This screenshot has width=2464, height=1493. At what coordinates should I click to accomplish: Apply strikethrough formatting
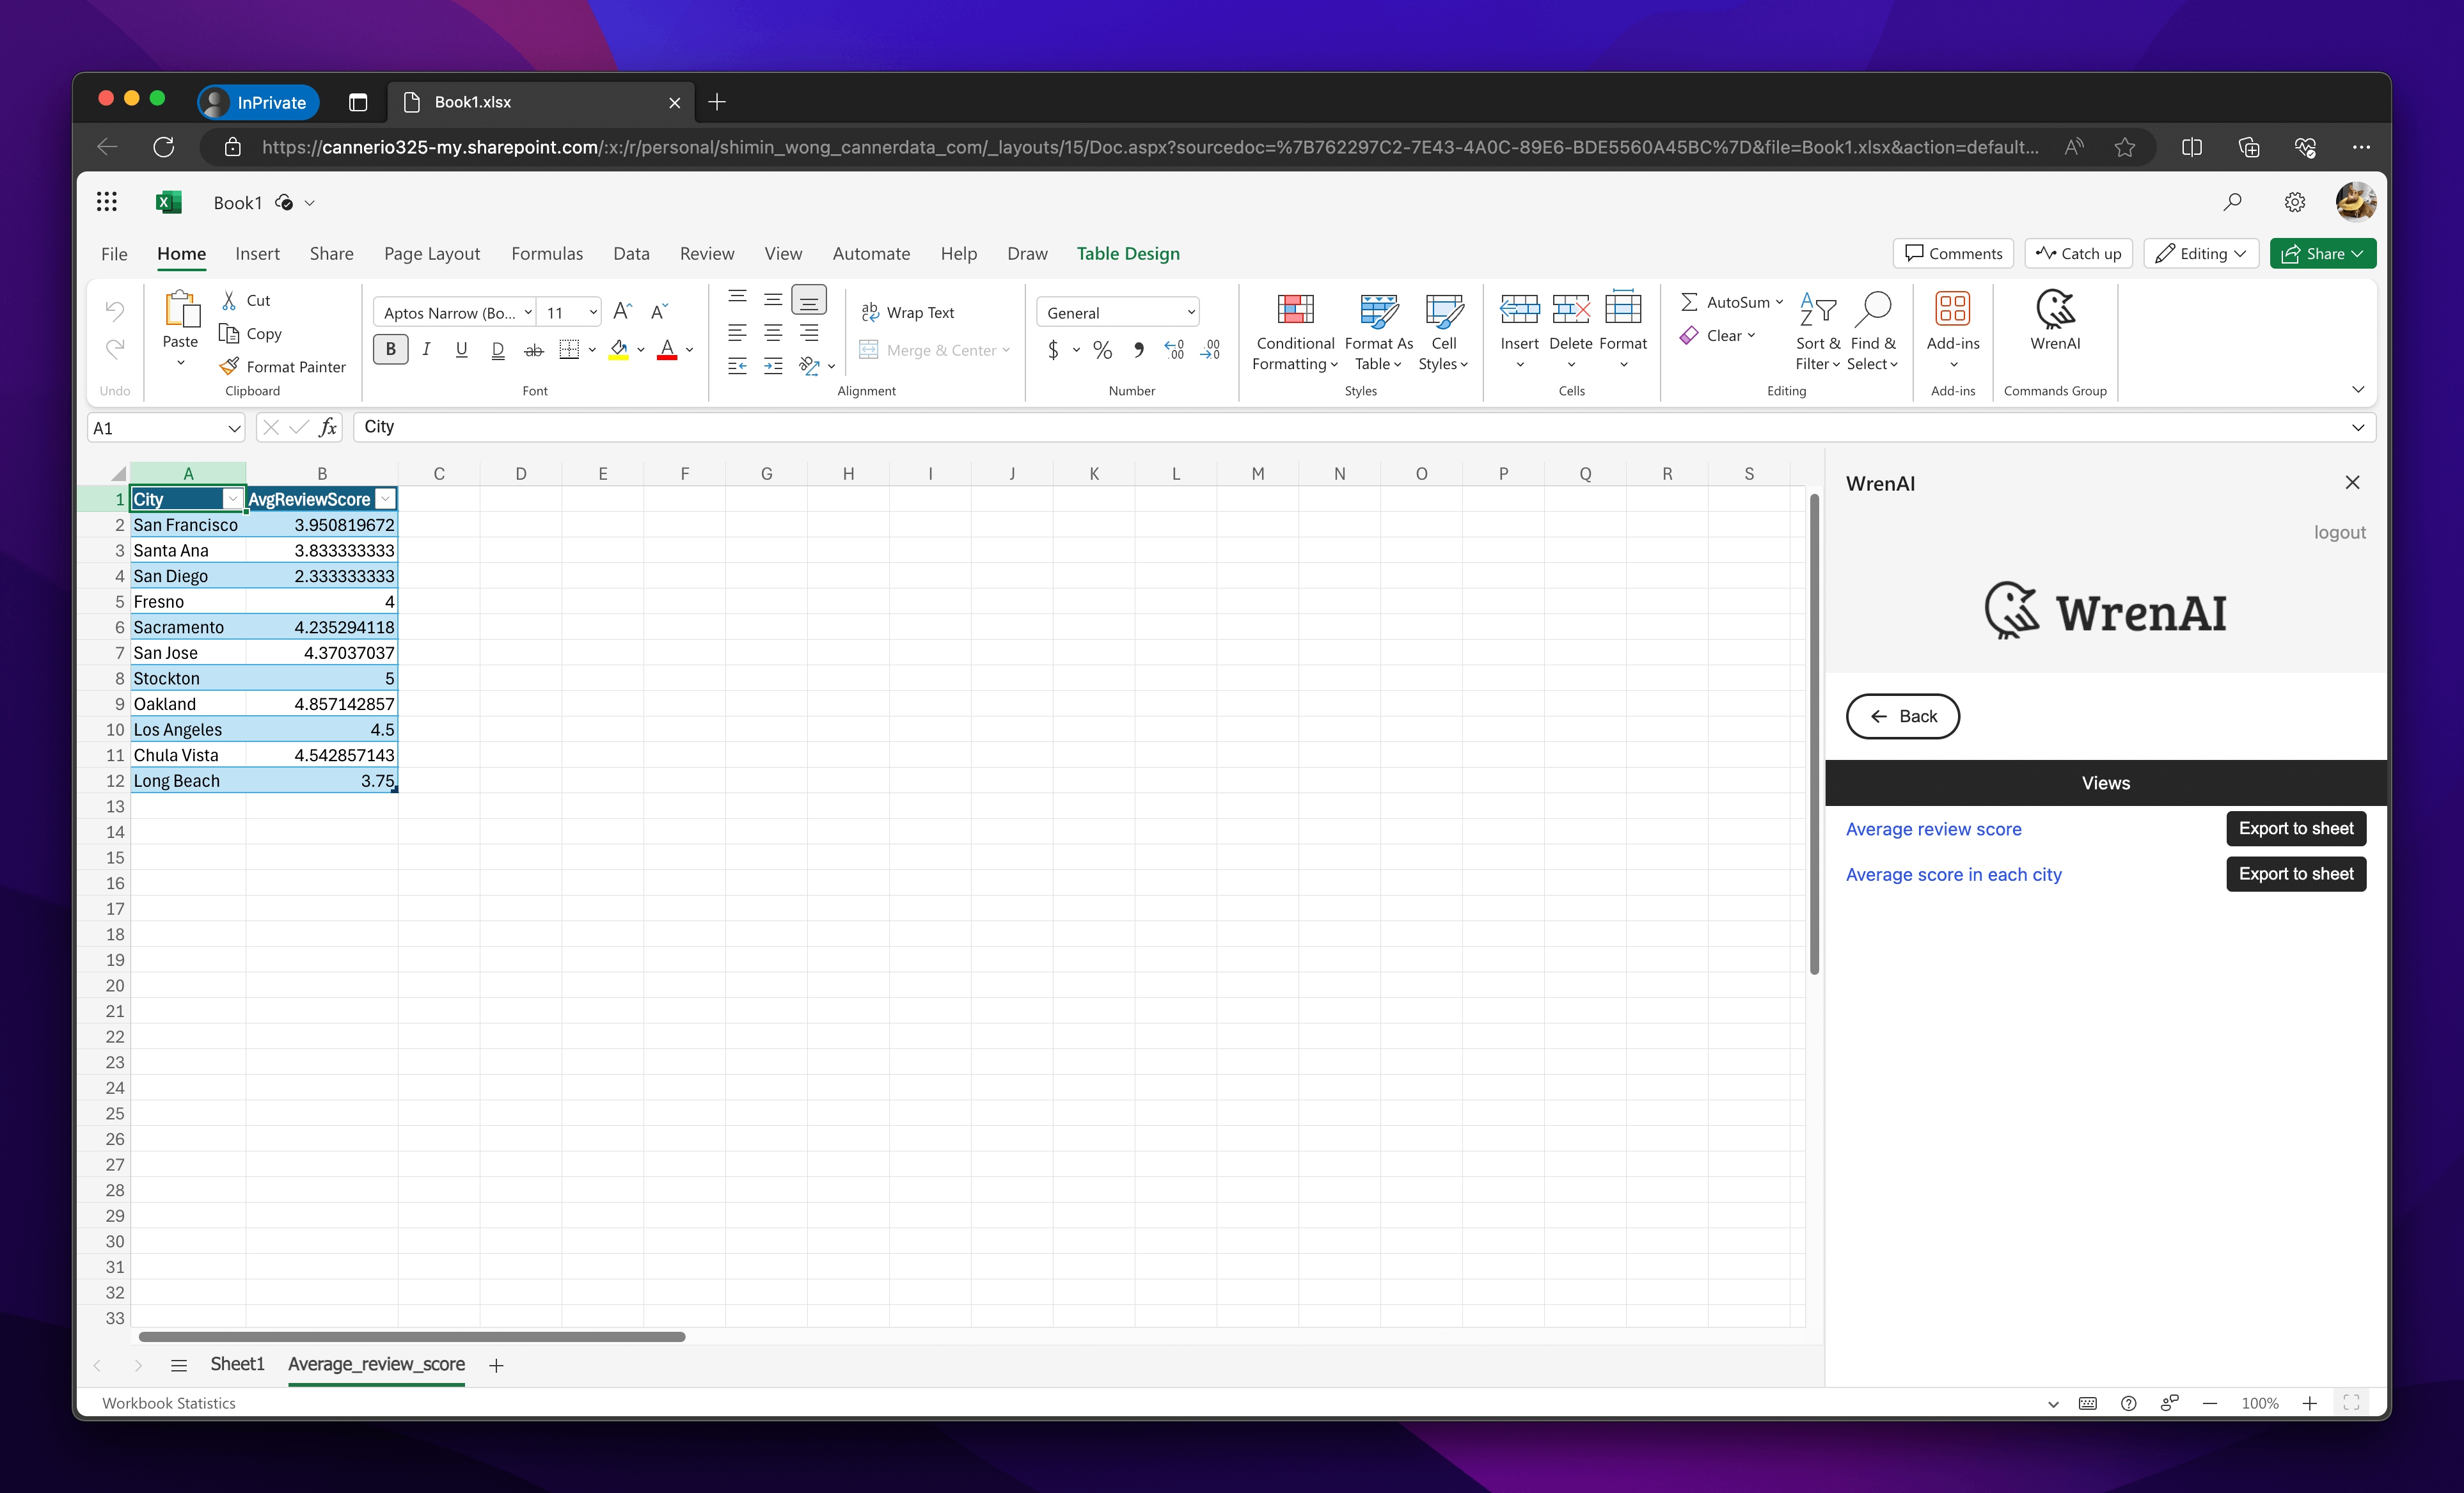533,350
